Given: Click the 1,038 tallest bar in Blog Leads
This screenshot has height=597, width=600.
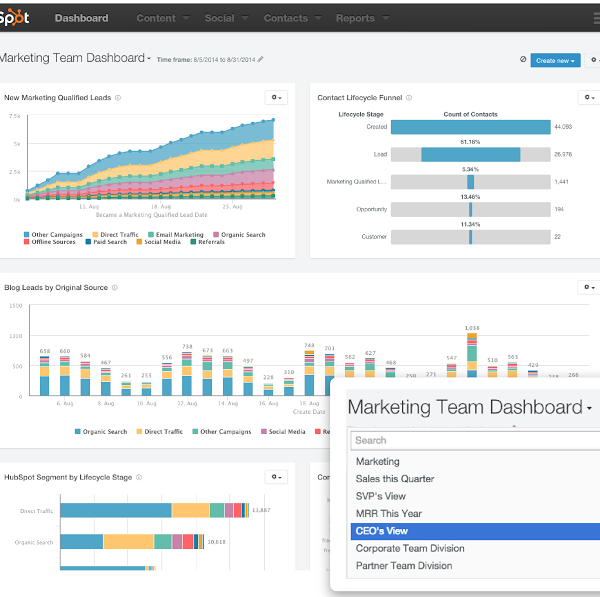Looking at the screenshot, I should pos(472,355).
